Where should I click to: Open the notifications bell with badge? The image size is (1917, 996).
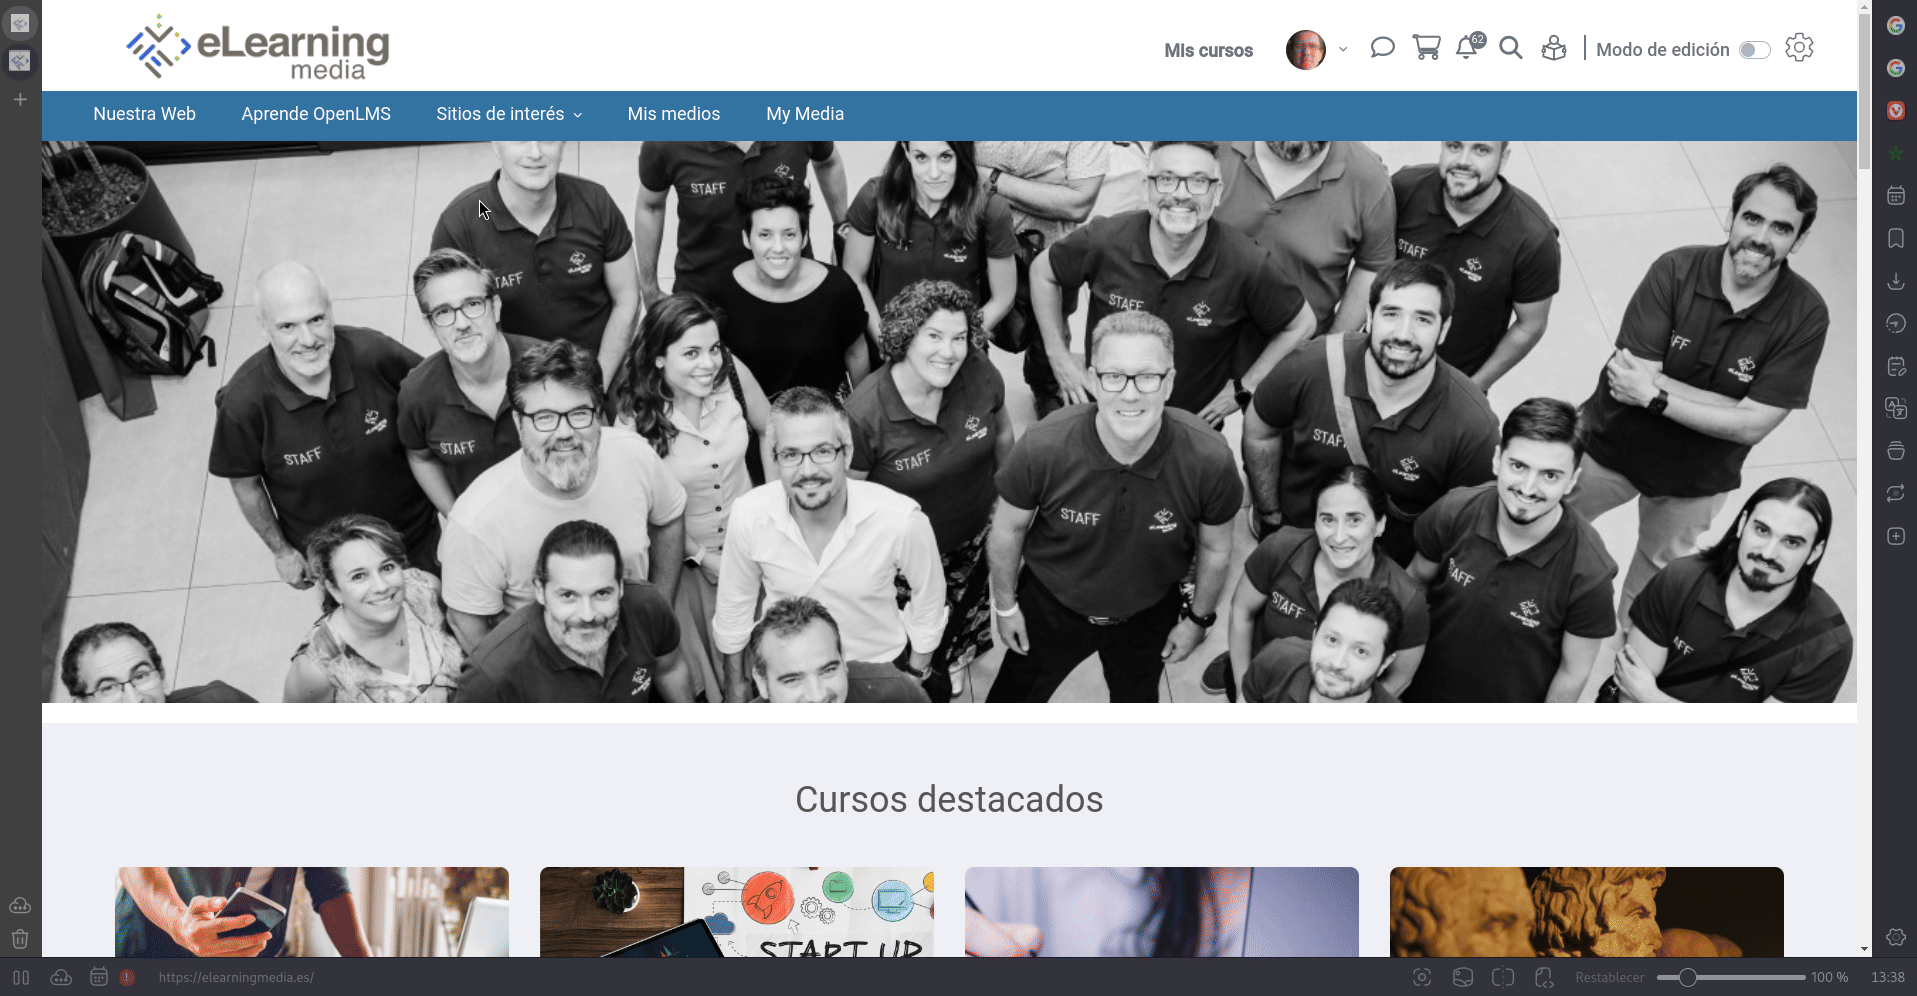[1469, 47]
